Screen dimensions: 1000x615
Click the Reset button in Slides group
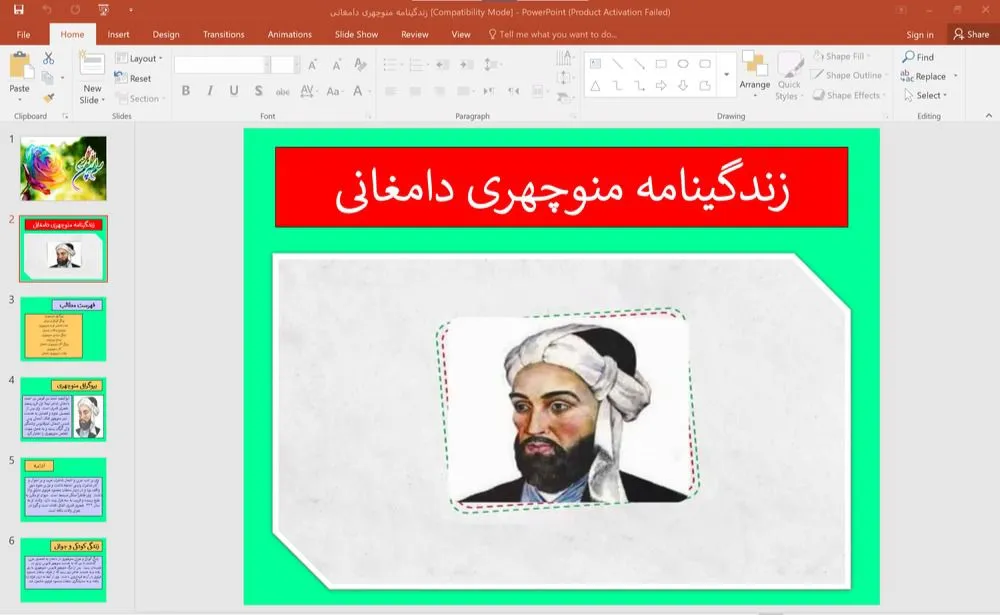click(x=137, y=77)
